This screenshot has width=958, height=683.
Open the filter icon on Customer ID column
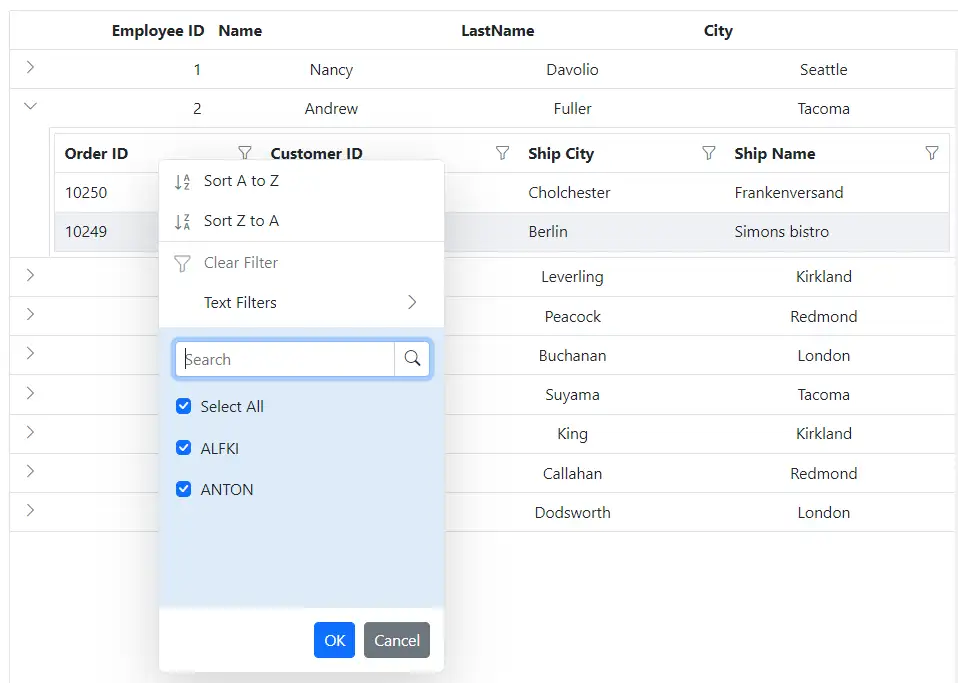(x=501, y=153)
